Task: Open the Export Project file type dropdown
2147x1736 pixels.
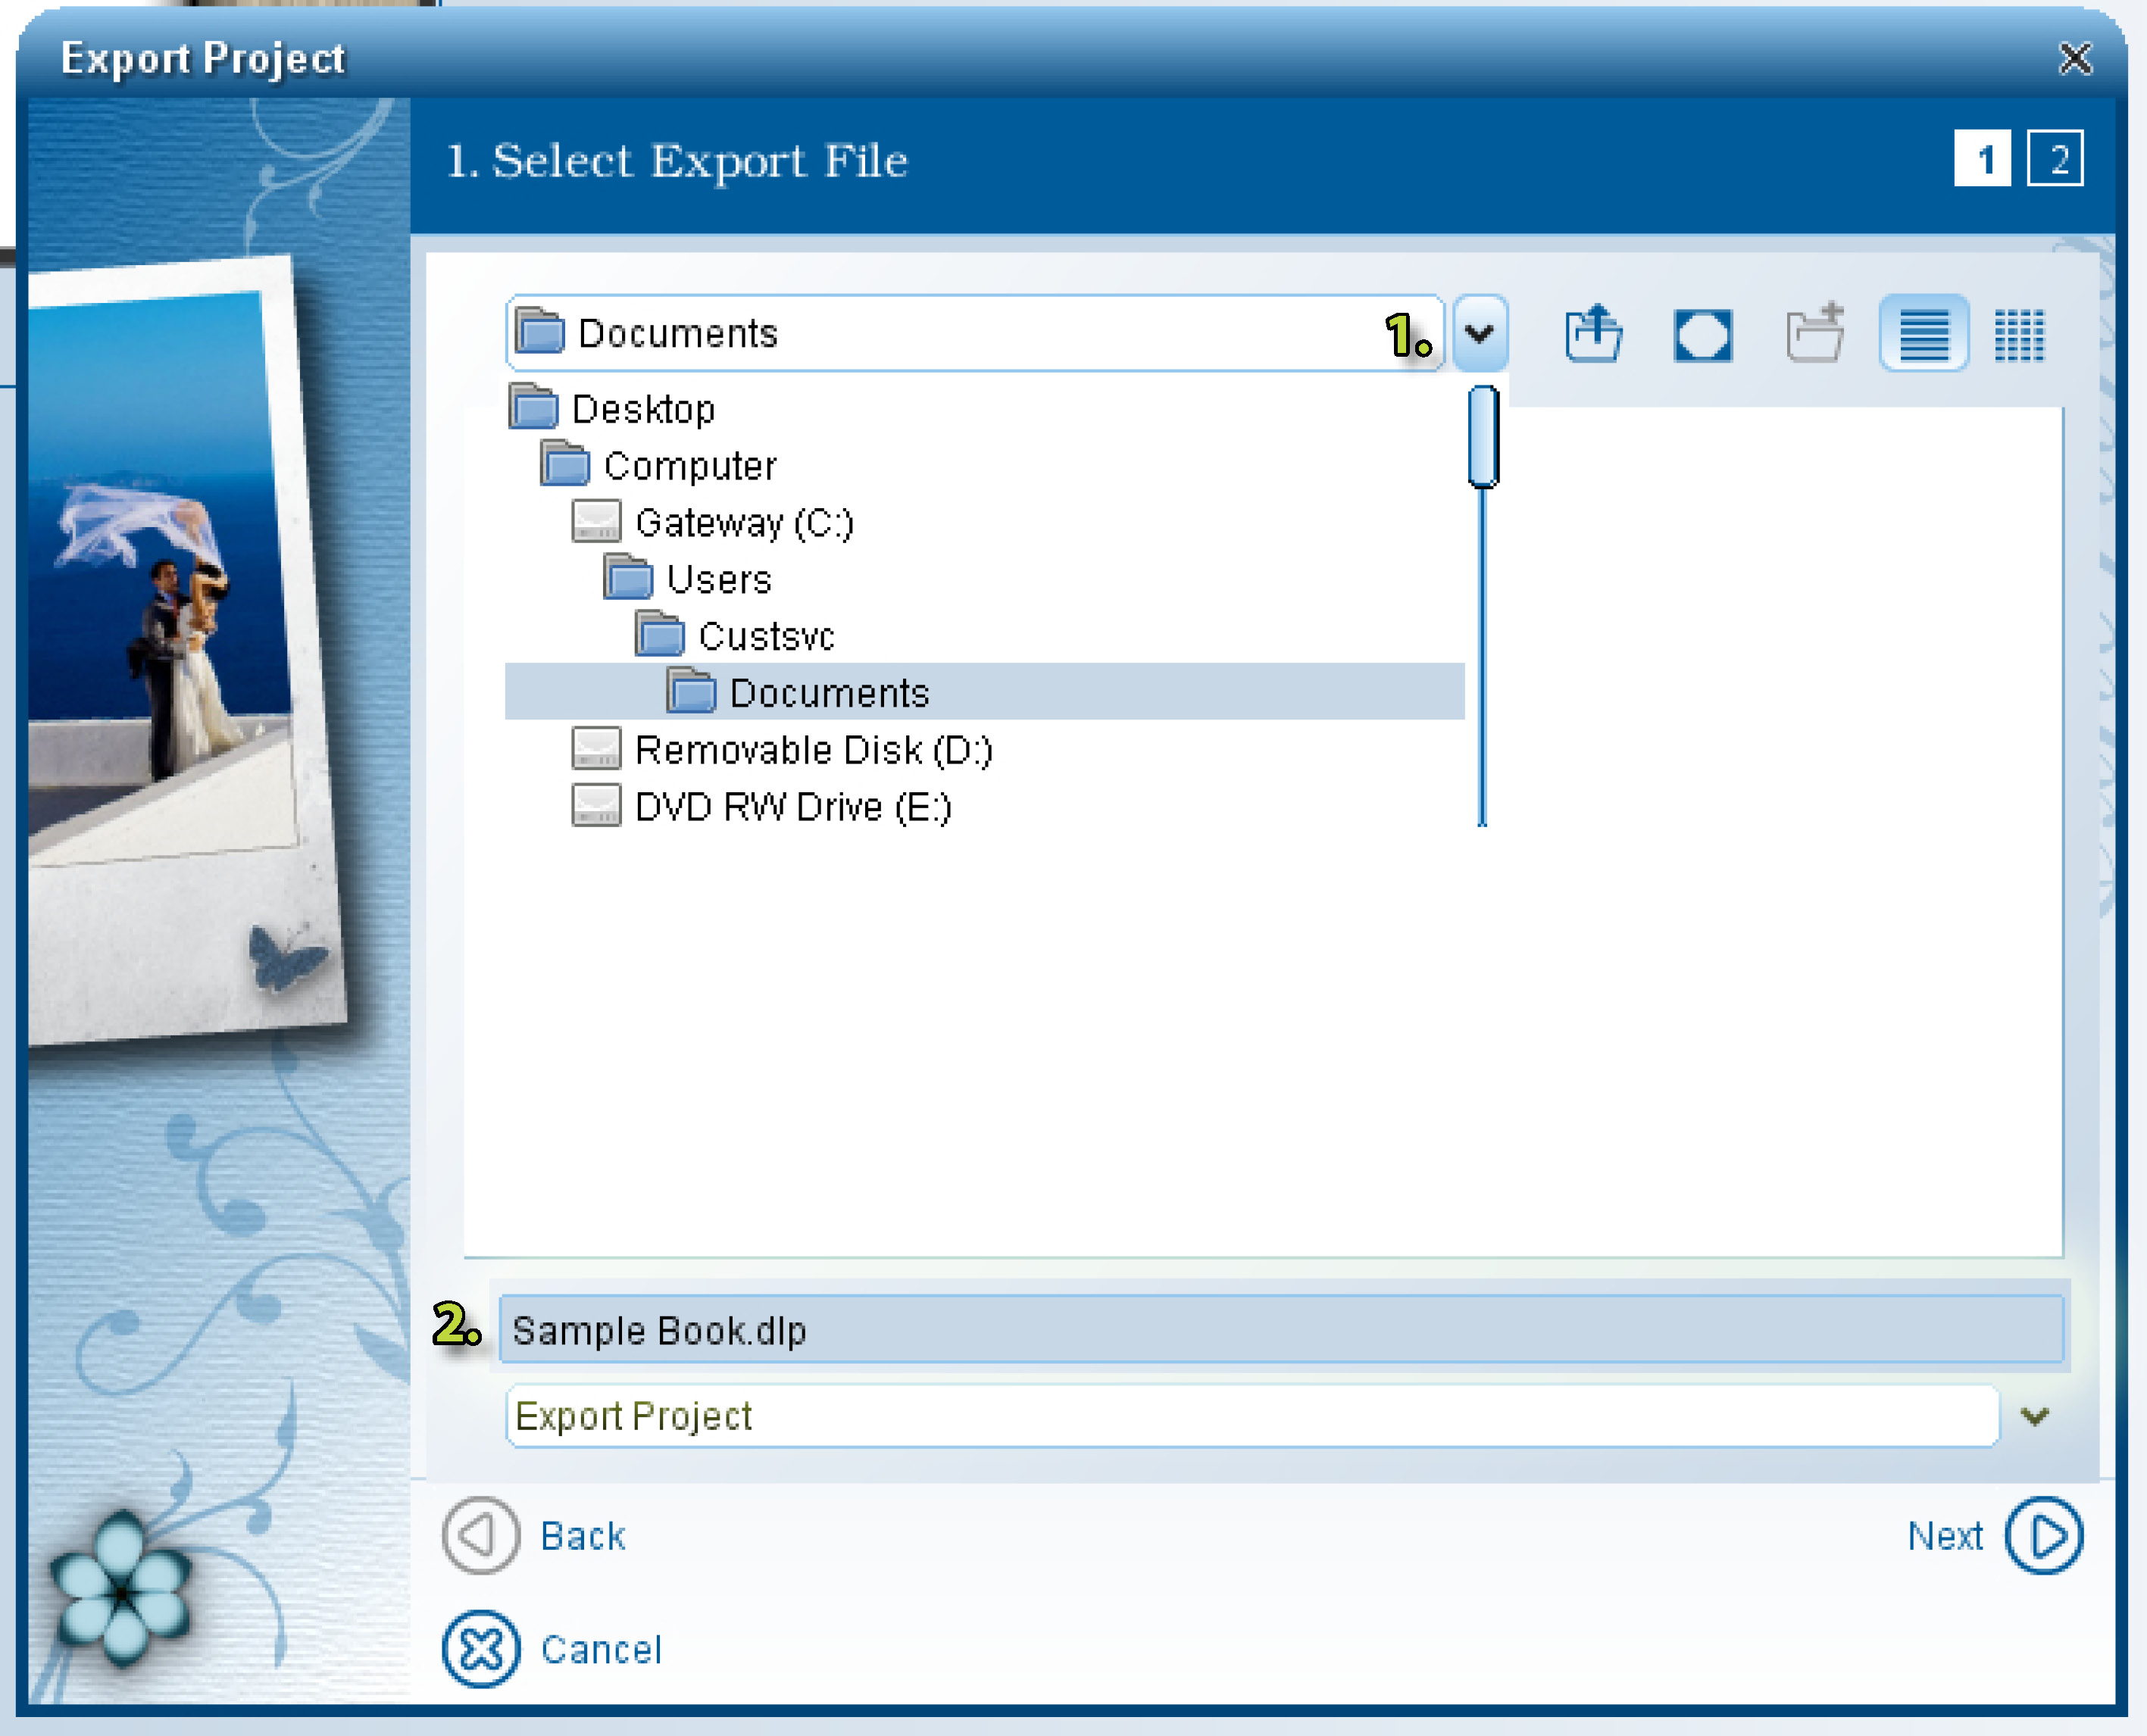Action: tap(2034, 1416)
